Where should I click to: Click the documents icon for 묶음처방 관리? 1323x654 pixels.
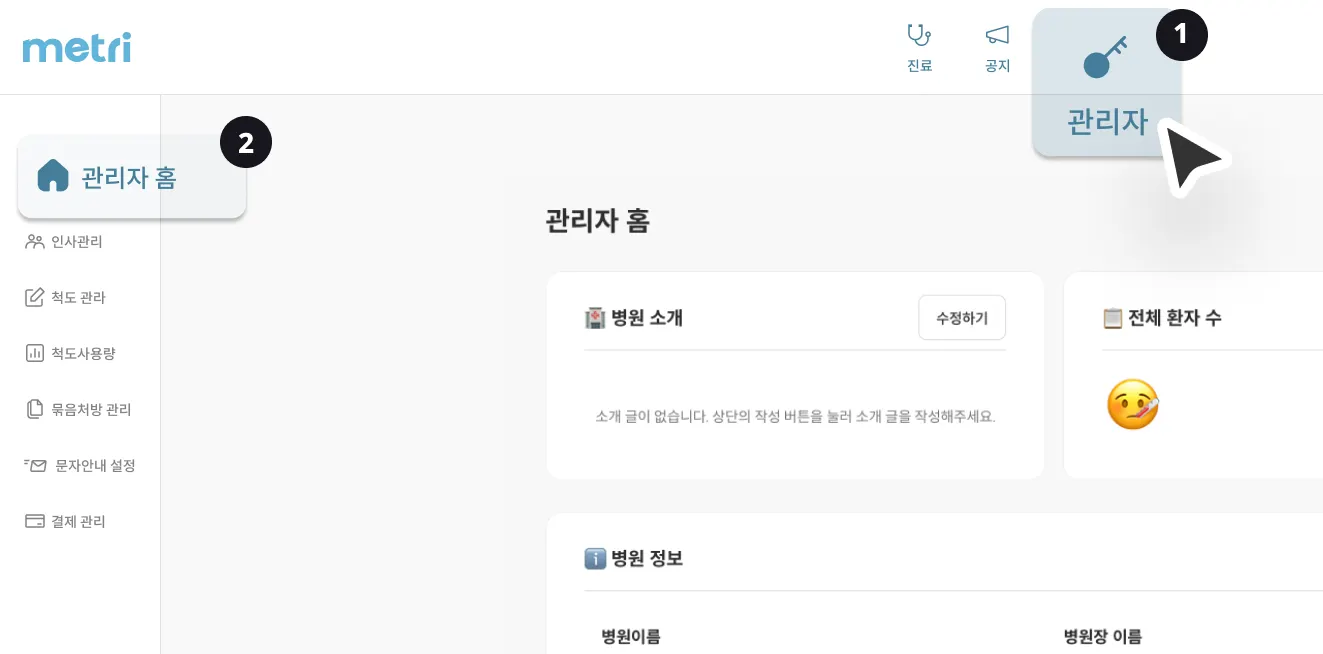[x=35, y=409]
